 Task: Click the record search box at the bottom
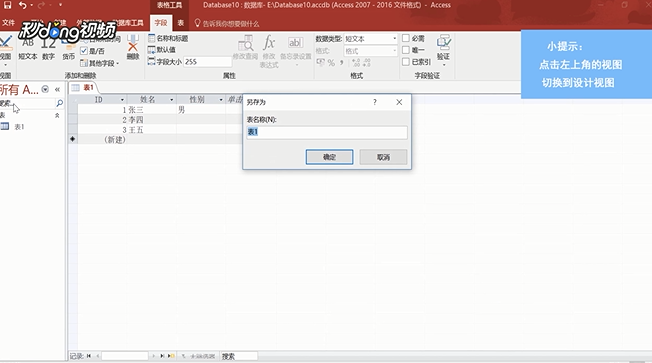click(239, 356)
